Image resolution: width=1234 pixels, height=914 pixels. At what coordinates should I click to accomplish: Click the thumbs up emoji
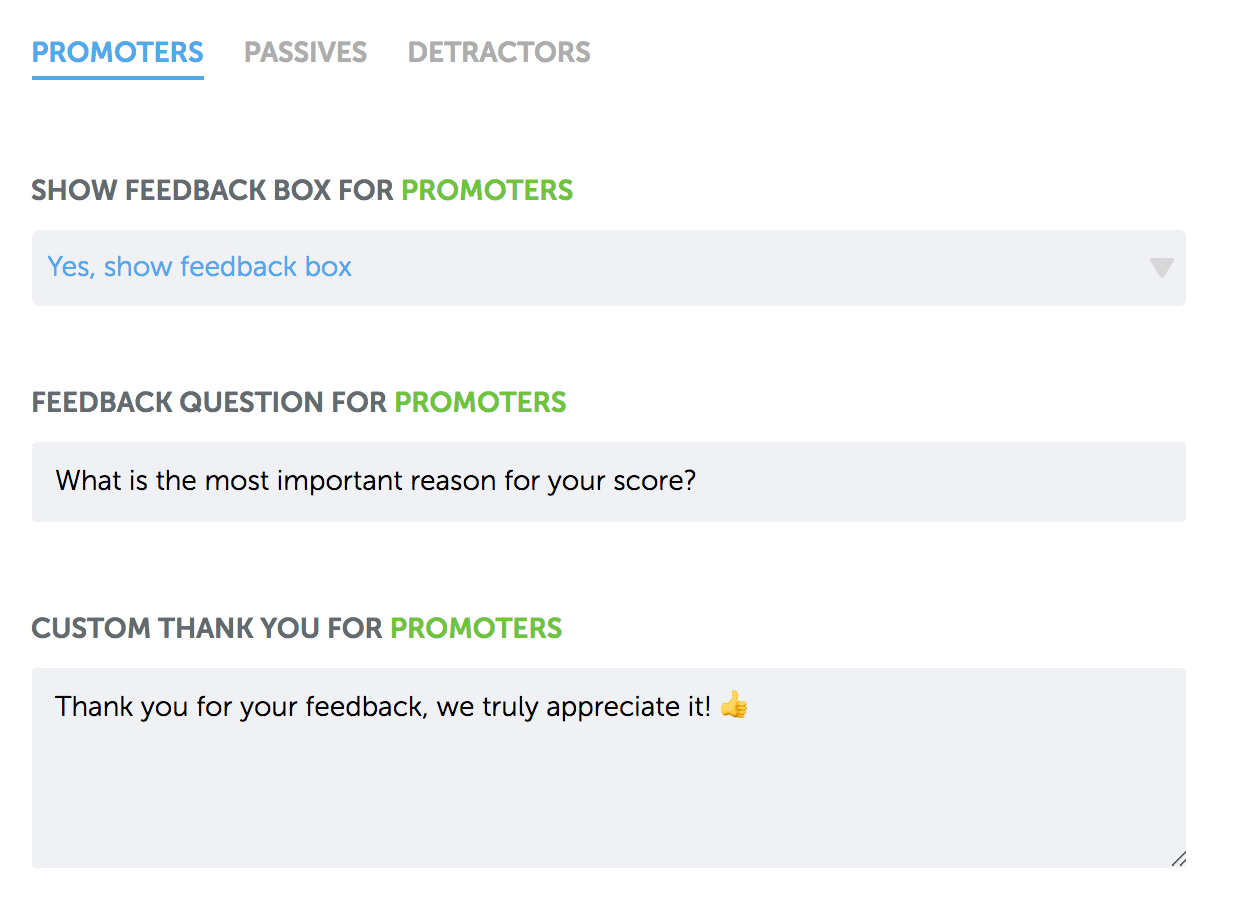click(x=734, y=706)
